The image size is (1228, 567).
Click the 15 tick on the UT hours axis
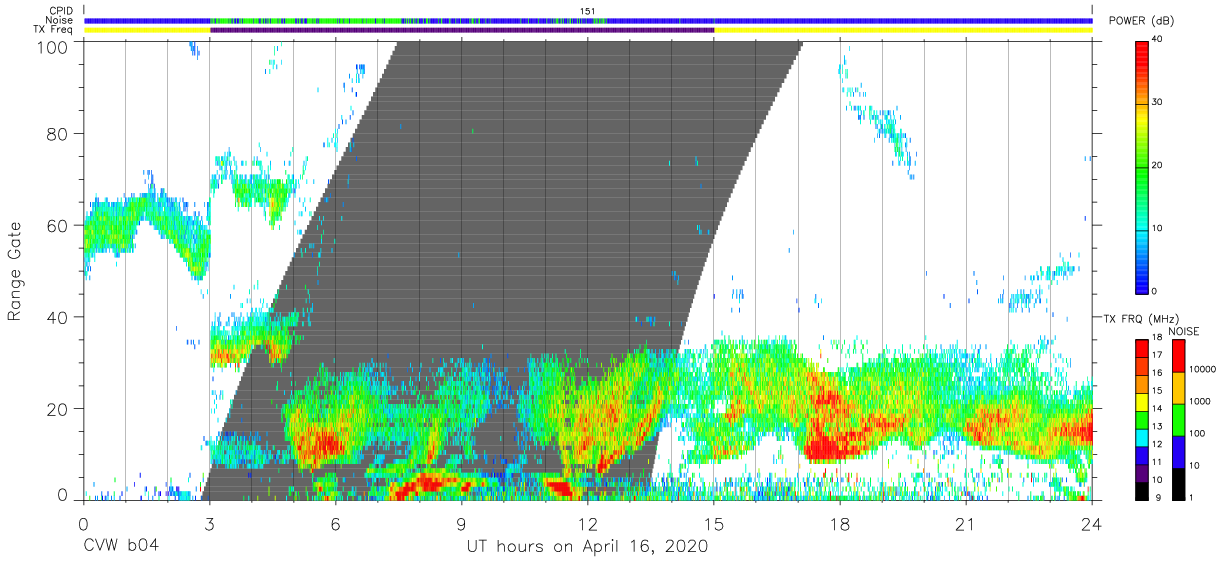point(714,523)
